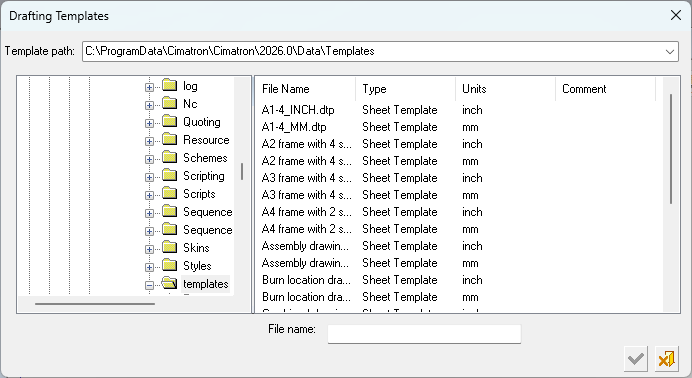Expand the log folder node
Viewport: 692px width, 378px height.
pyautogui.click(x=149, y=87)
